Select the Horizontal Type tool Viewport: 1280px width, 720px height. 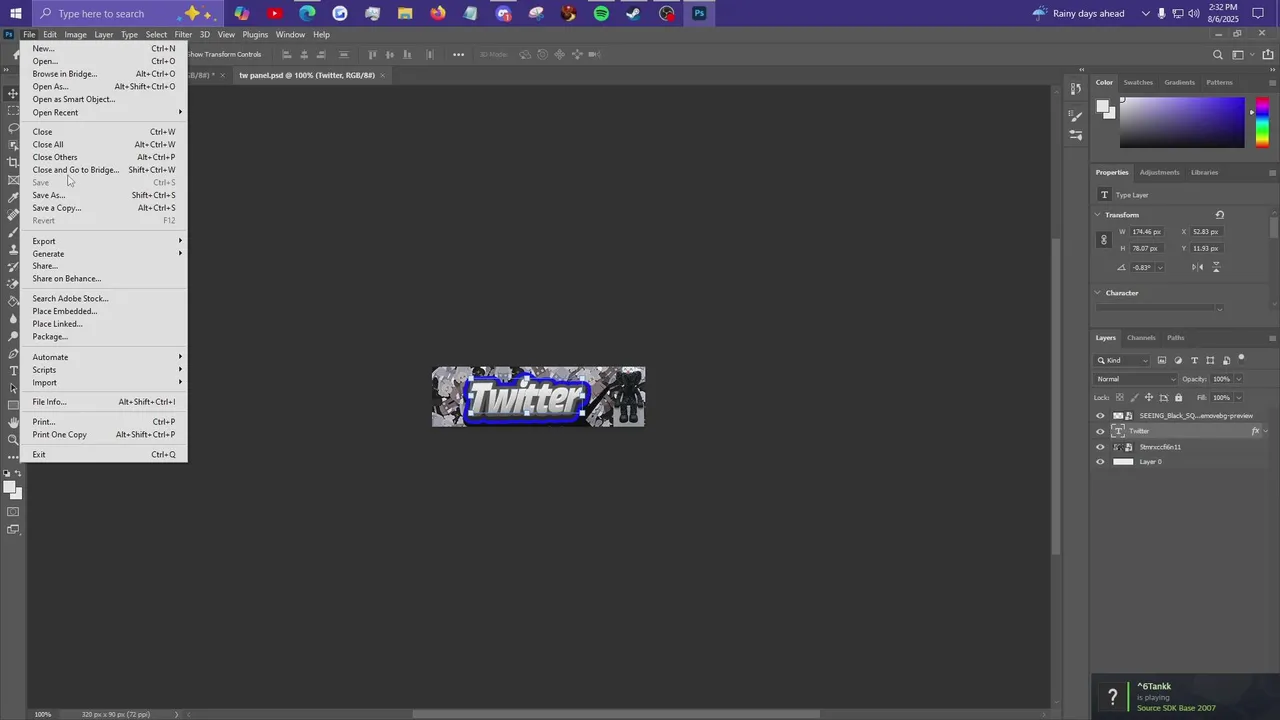13,371
